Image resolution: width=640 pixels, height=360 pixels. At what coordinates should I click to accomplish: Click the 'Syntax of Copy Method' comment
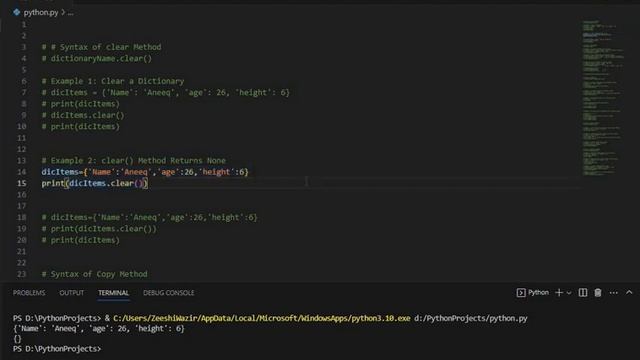94,274
